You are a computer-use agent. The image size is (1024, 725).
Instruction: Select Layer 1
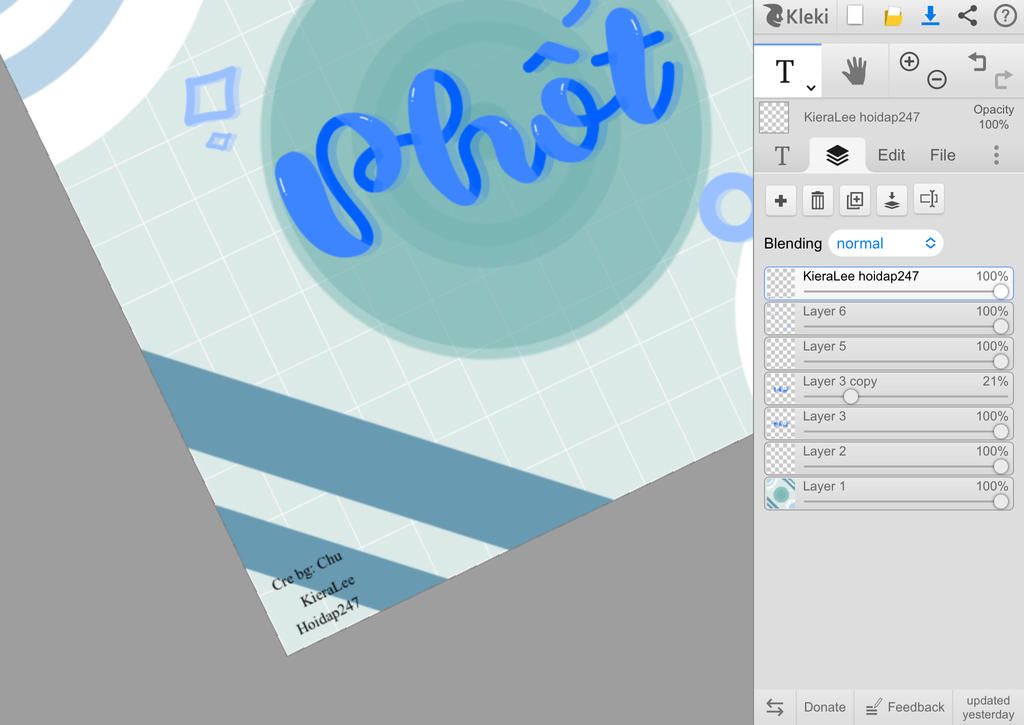[x=888, y=493]
